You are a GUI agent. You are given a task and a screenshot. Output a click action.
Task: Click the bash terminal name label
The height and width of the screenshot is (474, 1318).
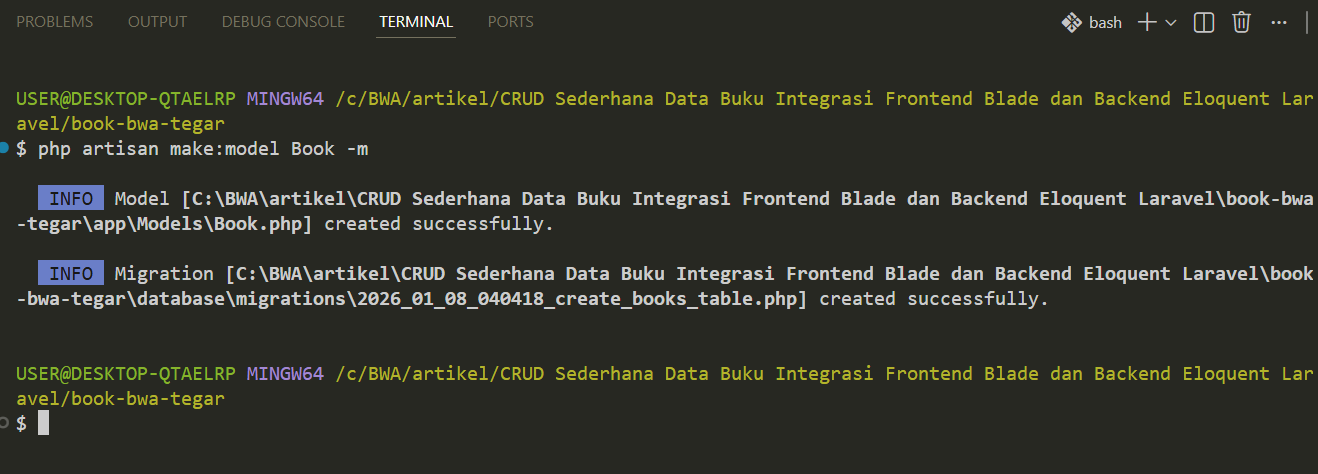point(1105,22)
